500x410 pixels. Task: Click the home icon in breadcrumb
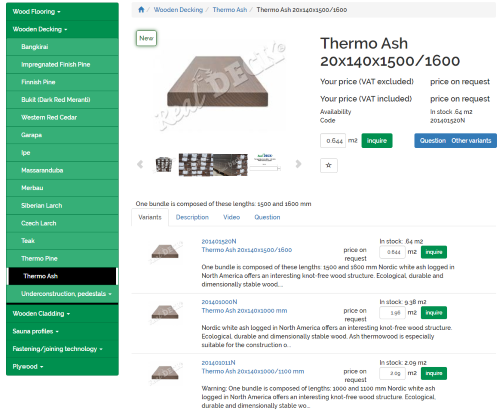pyautogui.click(x=141, y=10)
